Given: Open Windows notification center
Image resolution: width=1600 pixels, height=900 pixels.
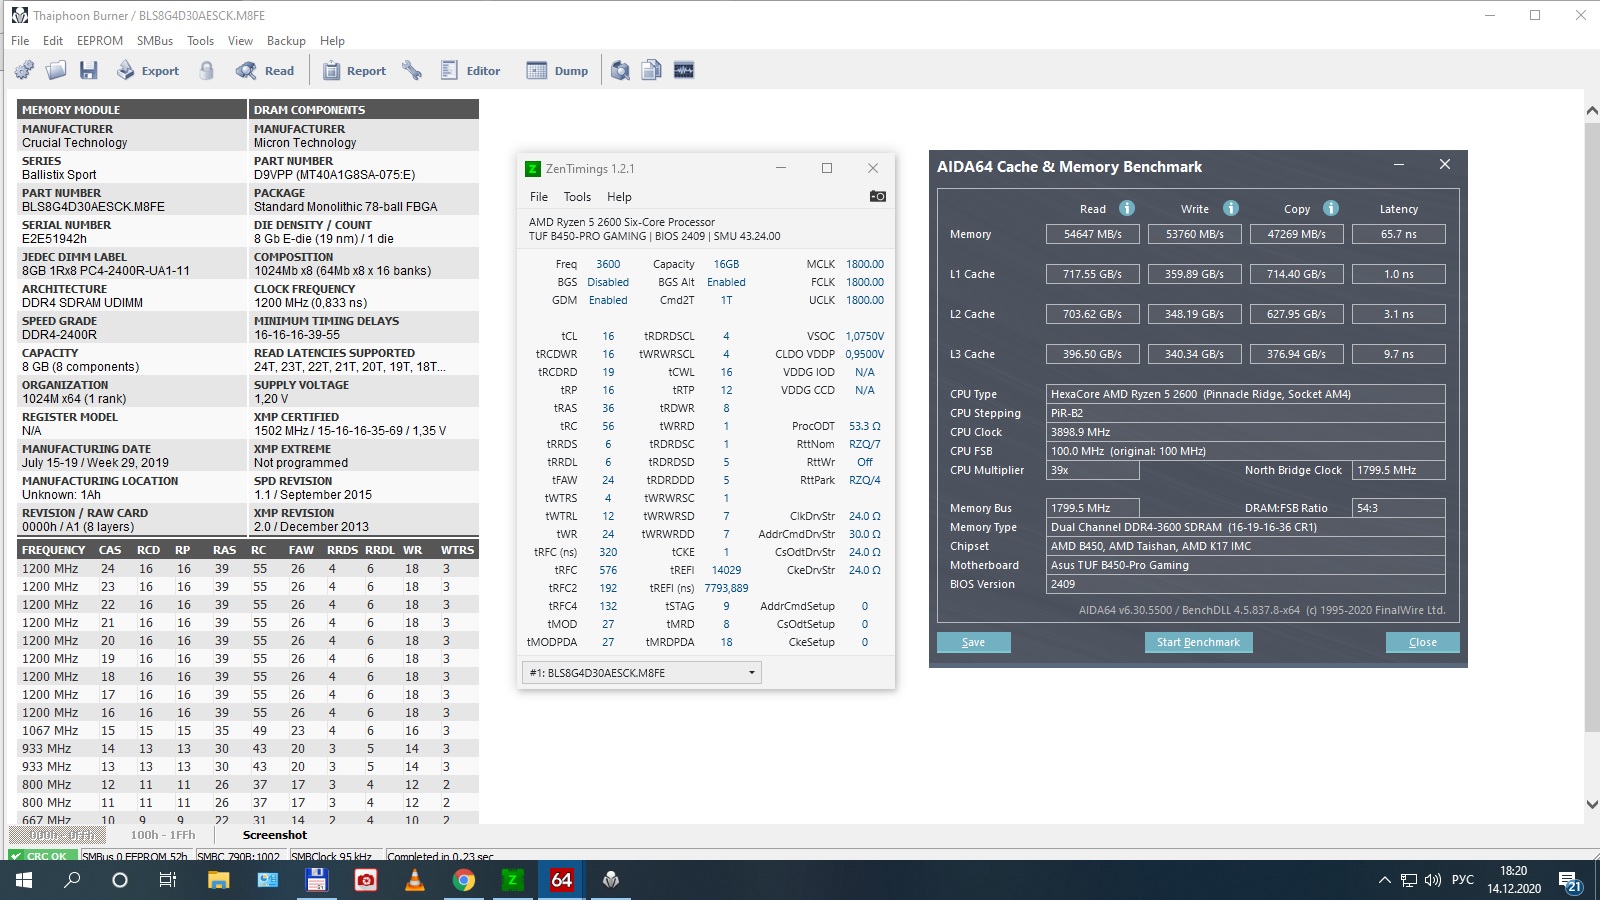Looking at the screenshot, I should click(1569, 880).
